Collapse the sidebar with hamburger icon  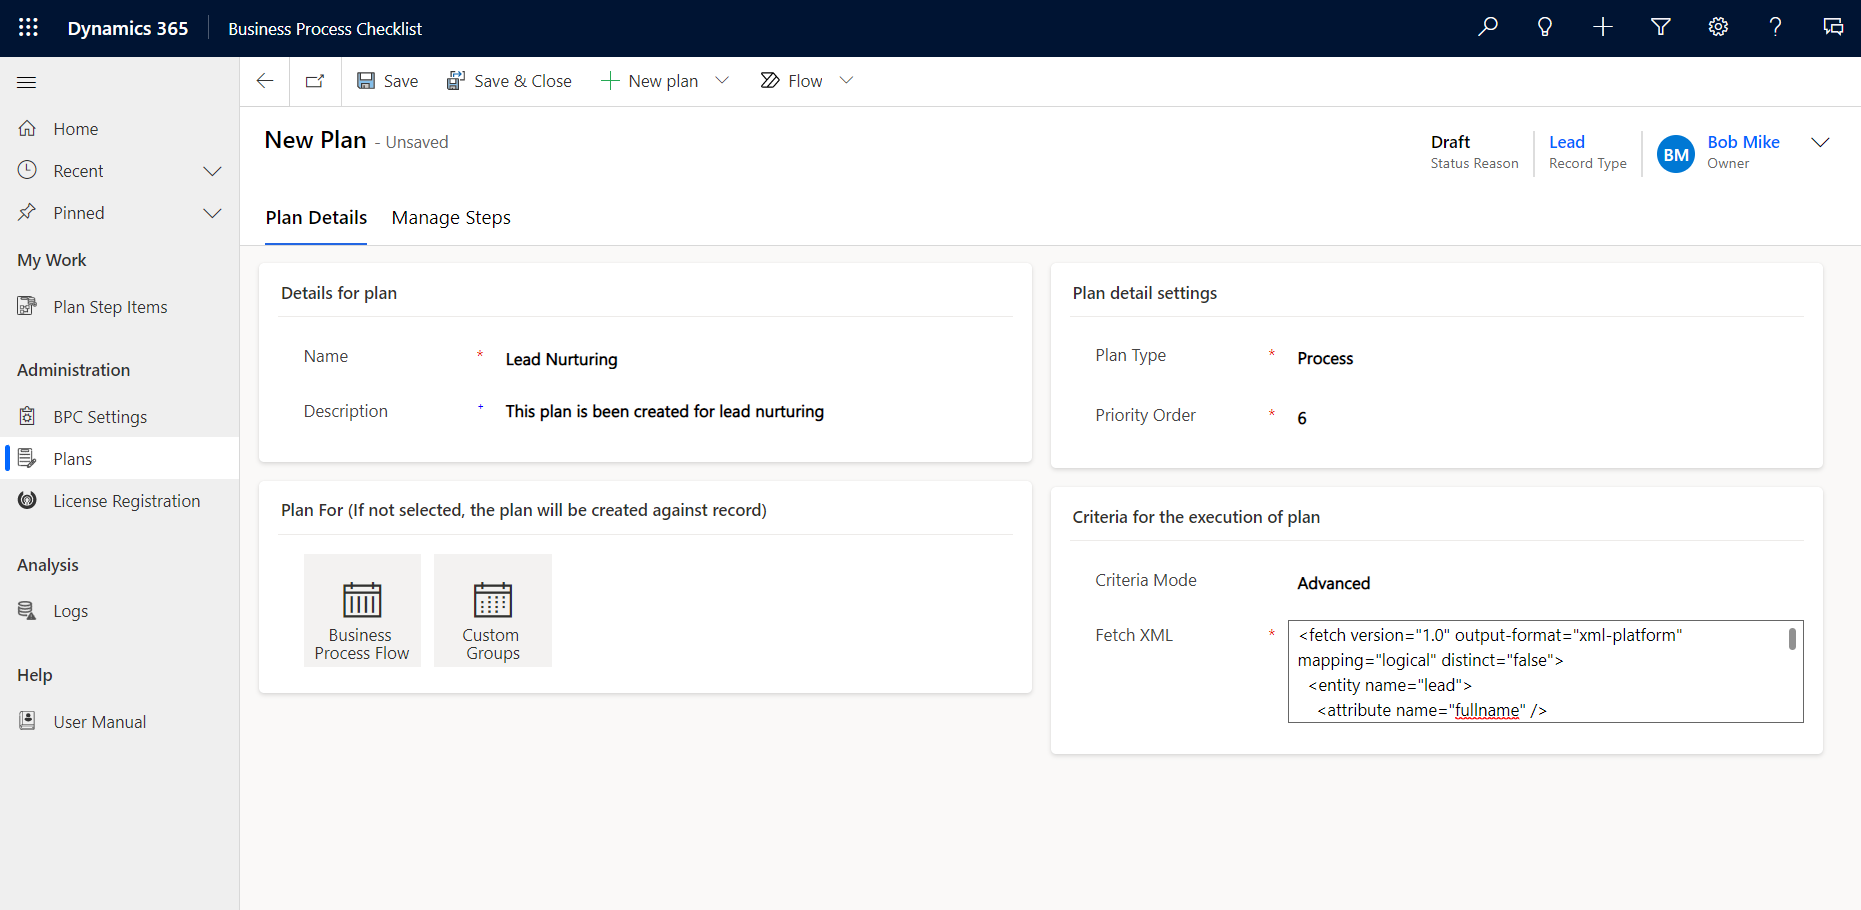[27, 82]
